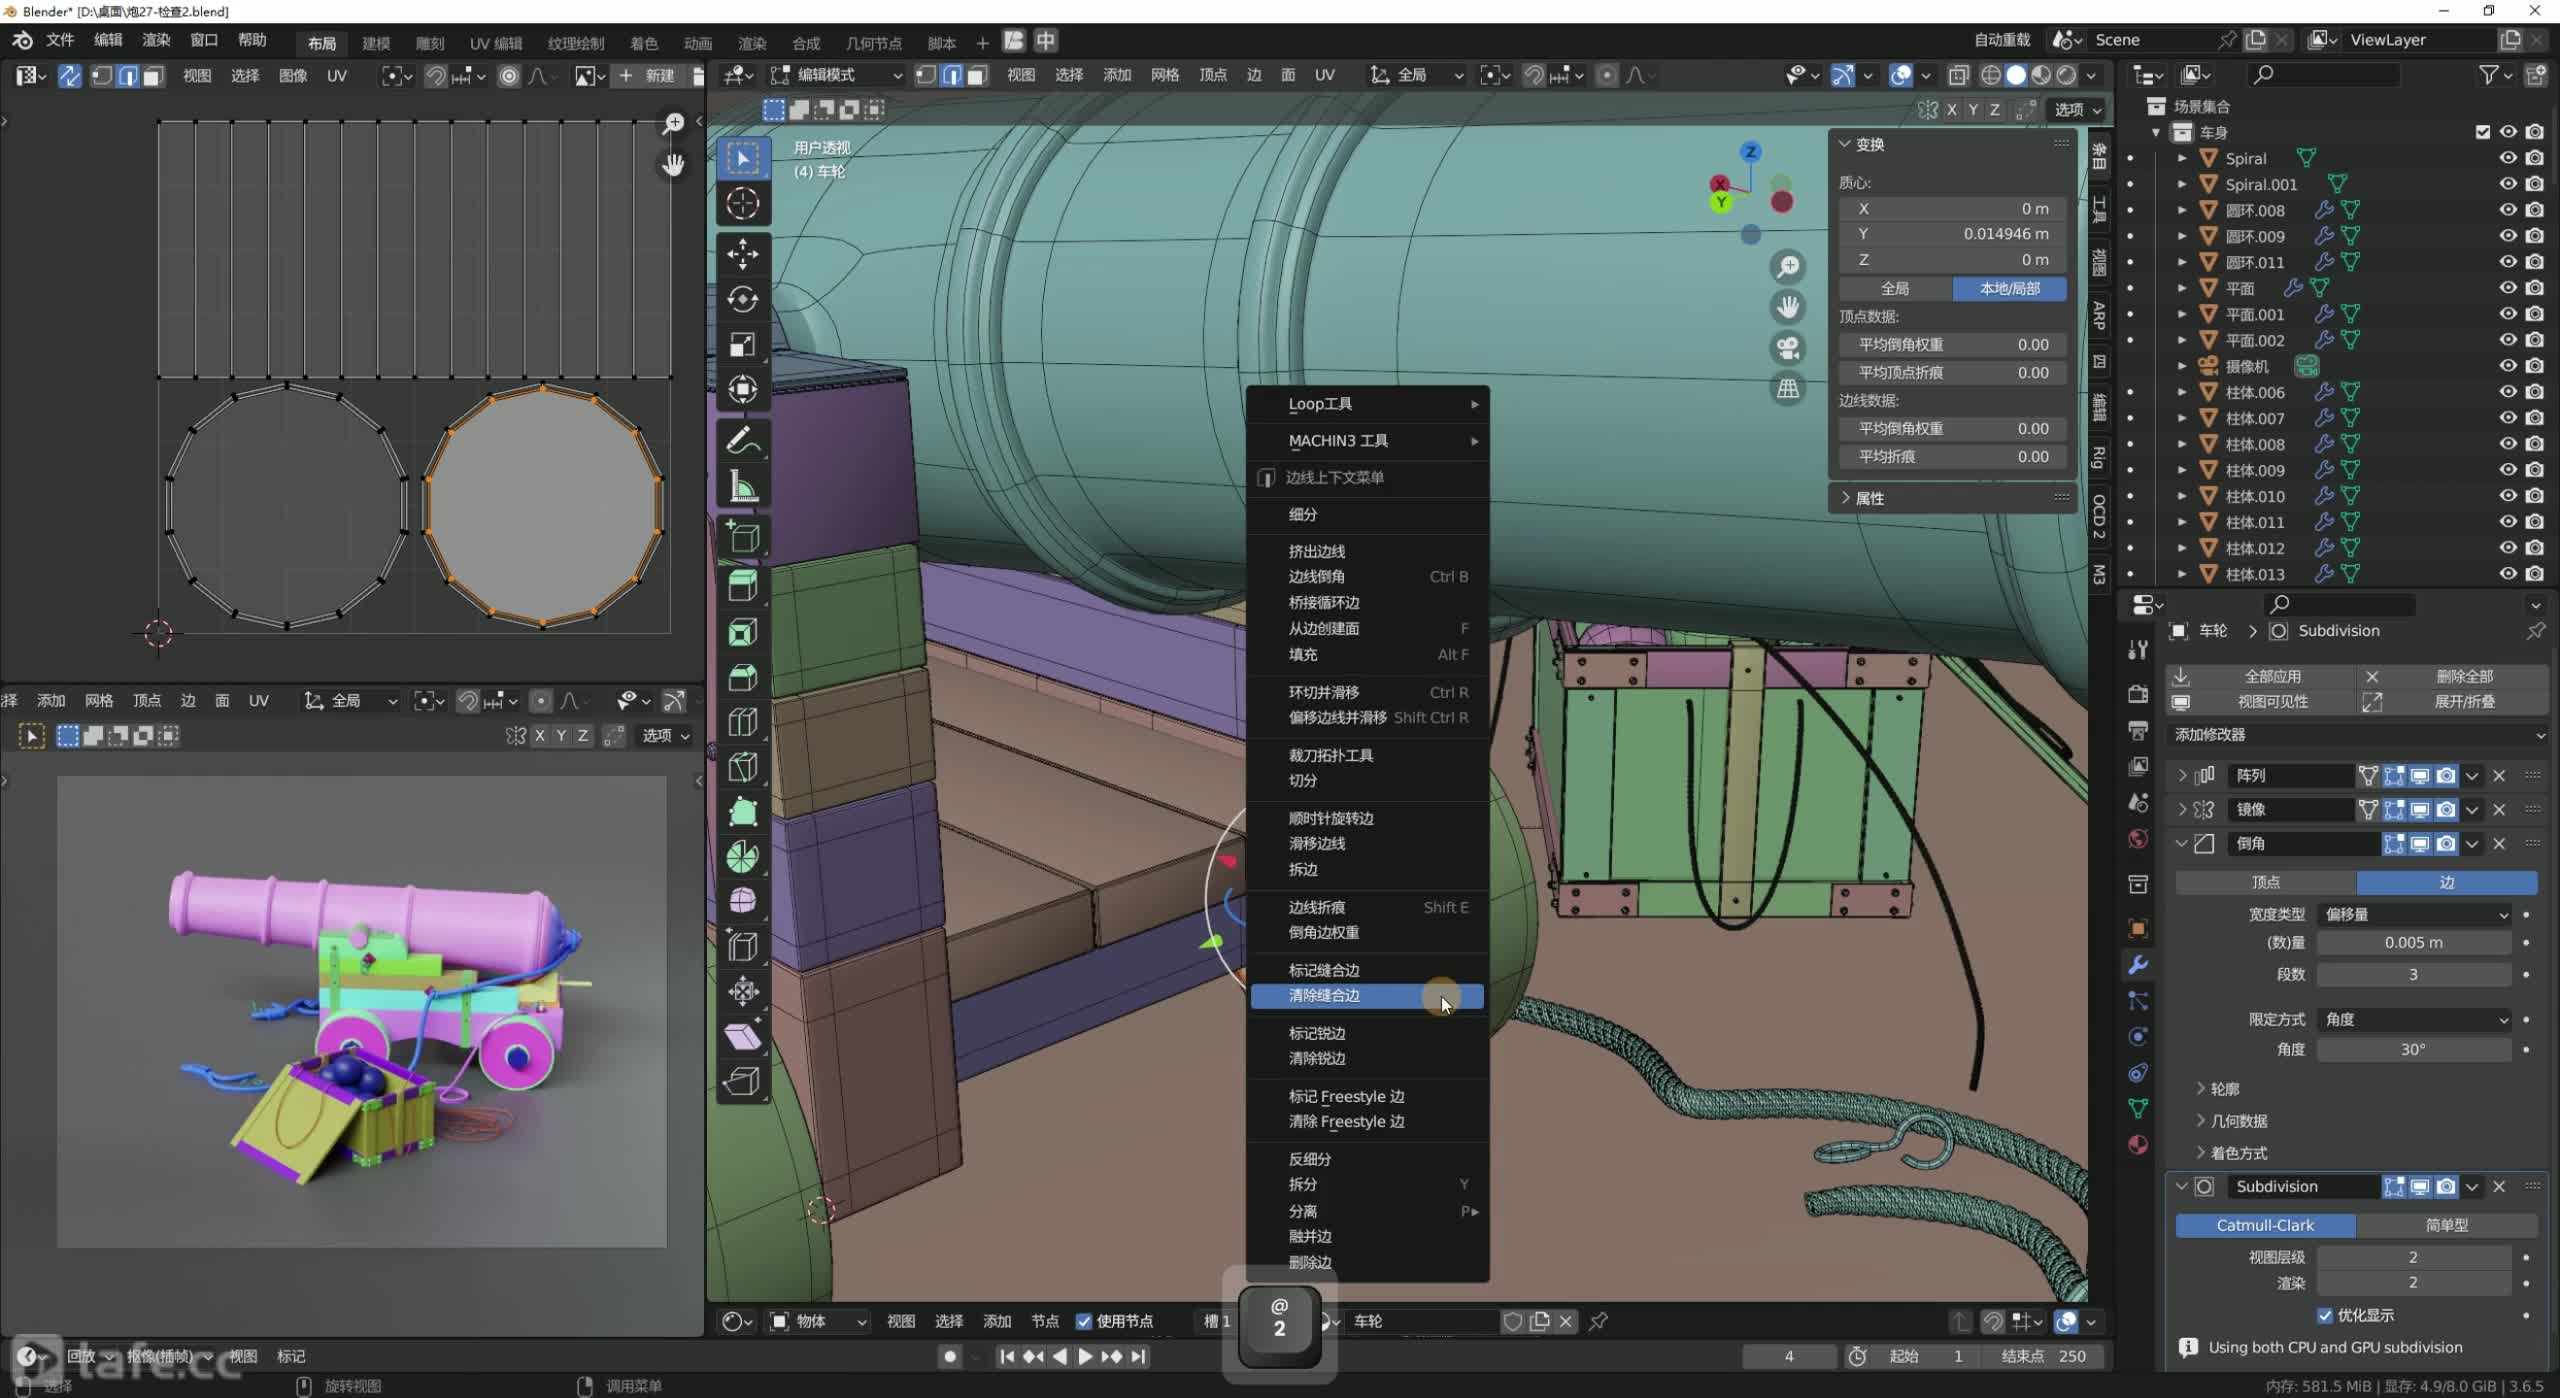Click the 全部应用 button
Image resolution: width=2560 pixels, height=1398 pixels.
[x=2260, y=676]
